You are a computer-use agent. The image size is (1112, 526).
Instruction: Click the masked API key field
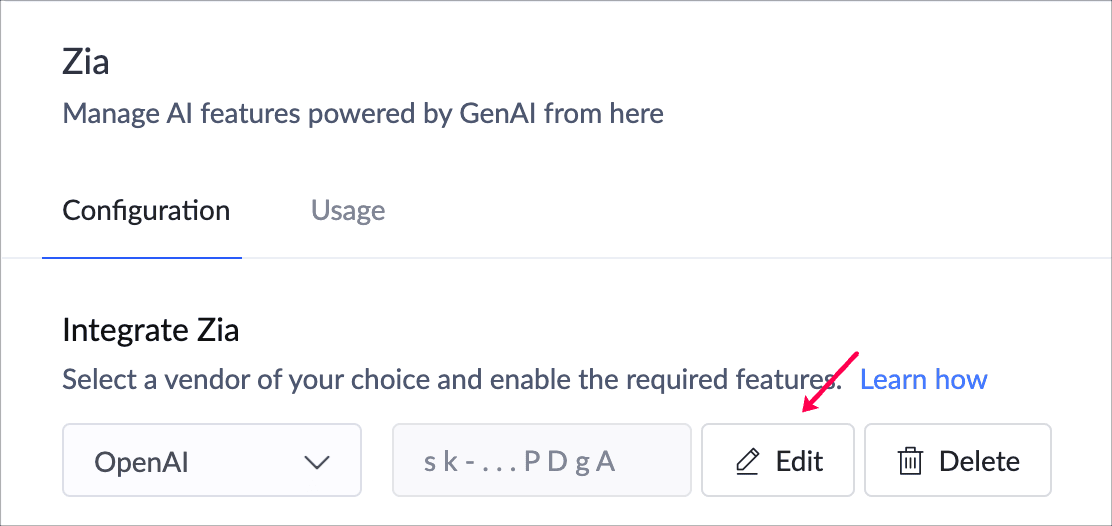tap(541, 461)
